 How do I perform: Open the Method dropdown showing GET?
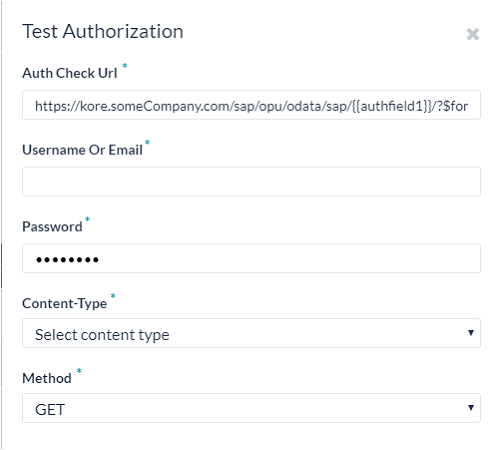pyautogui.click(x=251, y=408)
